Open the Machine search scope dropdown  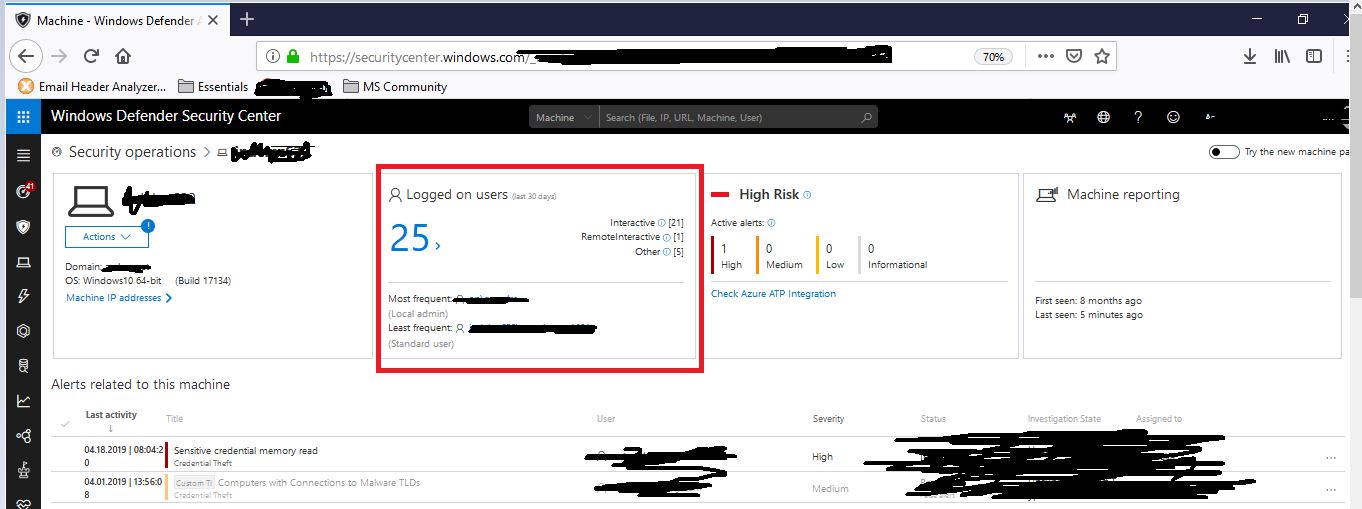point(564,117)
